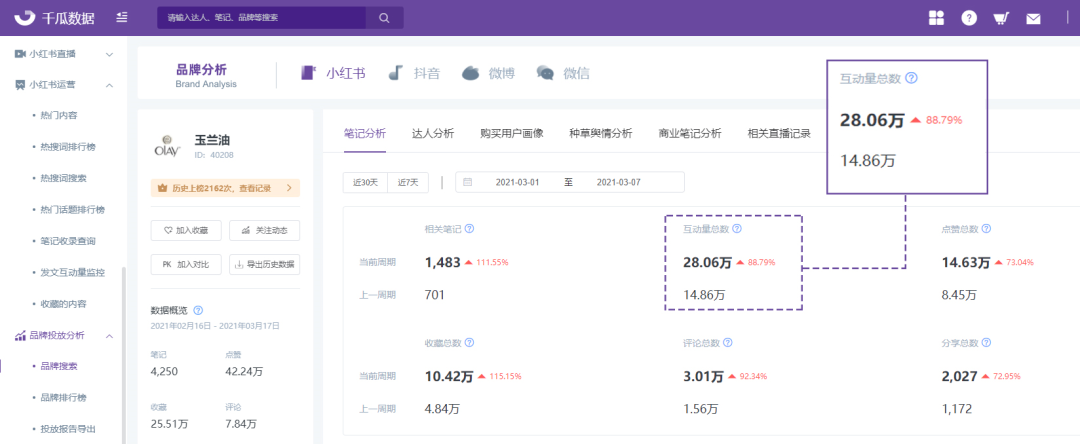Click the help icon beside 数据概览

click(x=198, y=310)
